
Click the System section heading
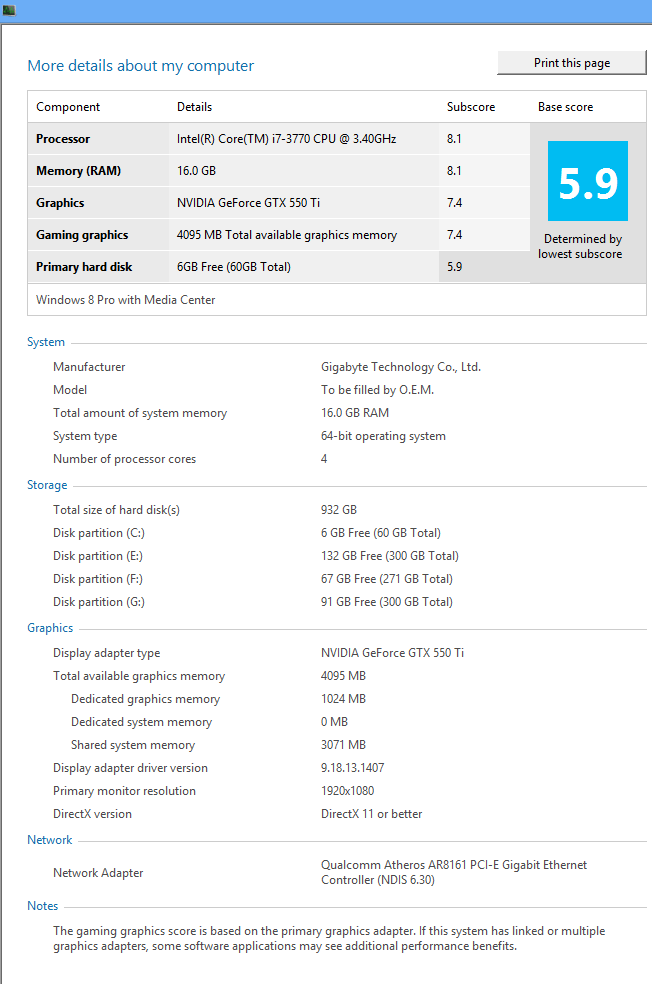click(46, 342)
